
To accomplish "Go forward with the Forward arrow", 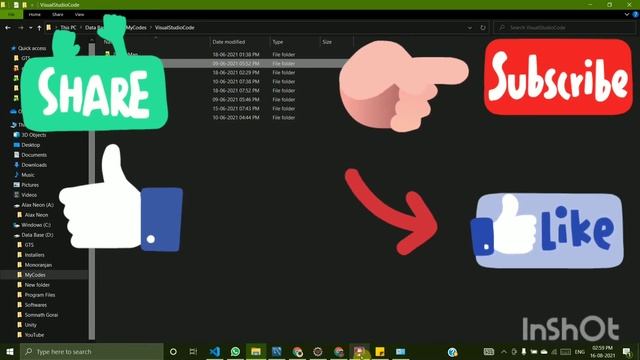I will pyautogui.click(x=20, y=28).
